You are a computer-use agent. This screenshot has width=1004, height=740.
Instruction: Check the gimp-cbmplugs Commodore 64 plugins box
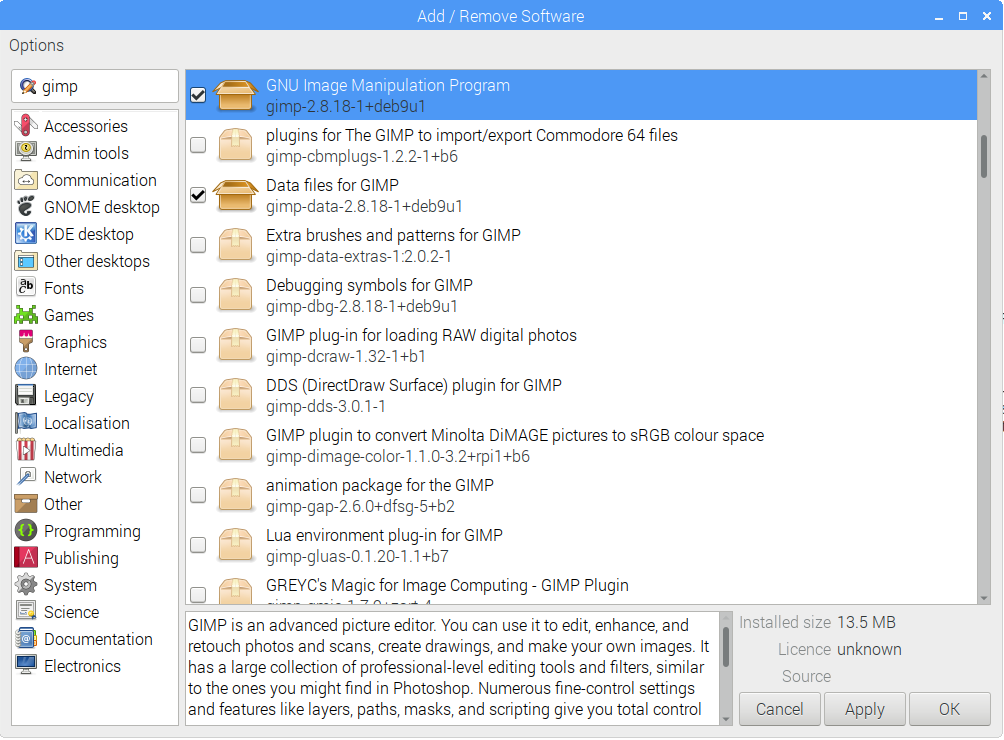pyautogui.click(x=198, y=145)
